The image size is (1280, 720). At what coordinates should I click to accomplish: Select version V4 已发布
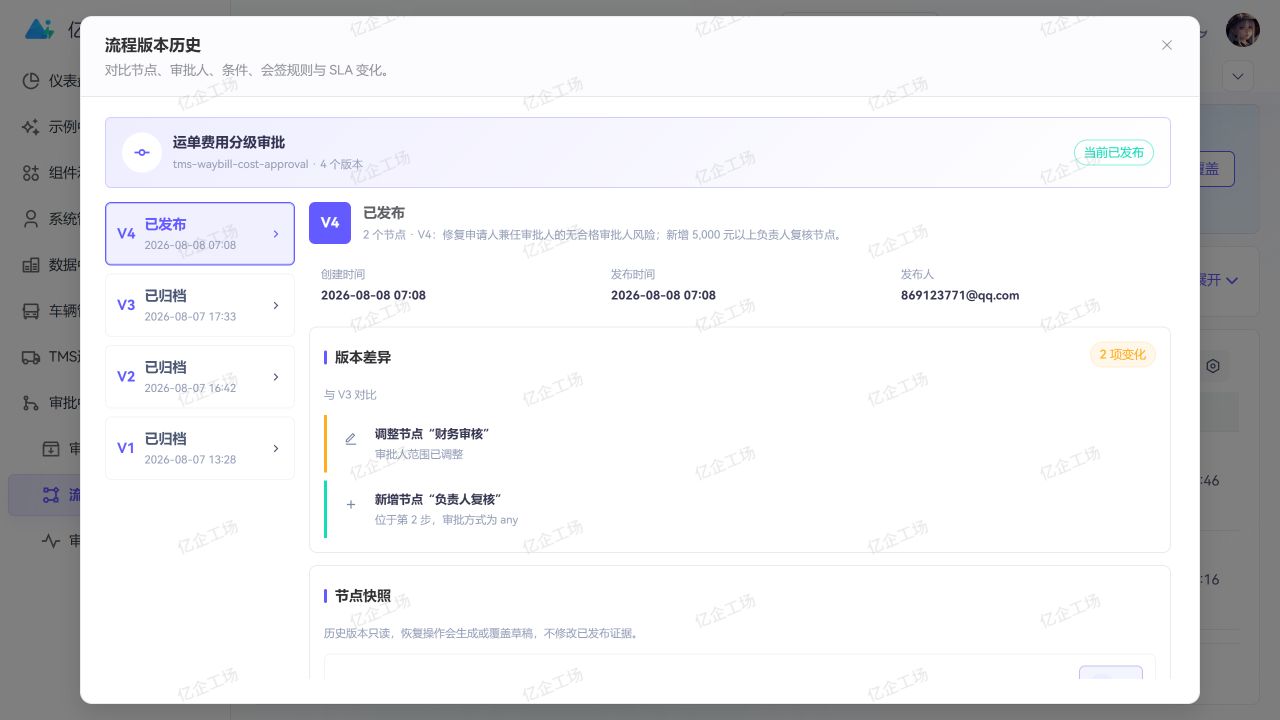200,234
